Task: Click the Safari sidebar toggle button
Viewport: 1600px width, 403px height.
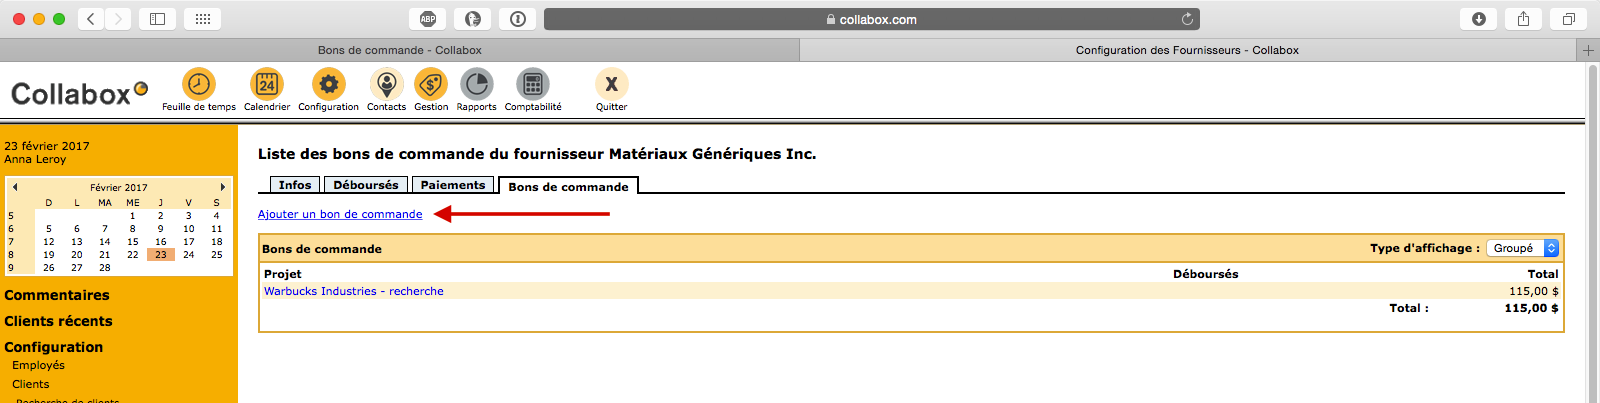Action: pos(157,19)
